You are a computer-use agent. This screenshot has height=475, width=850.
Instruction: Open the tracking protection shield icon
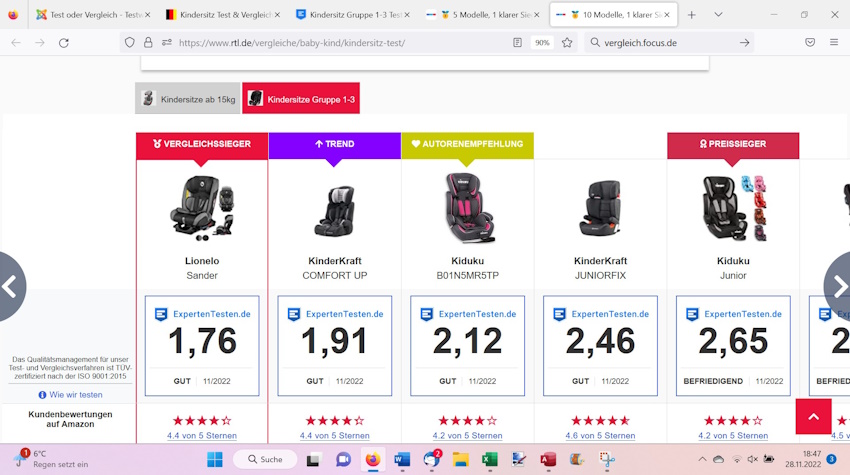pyautogui.click(x=130, y=42)
